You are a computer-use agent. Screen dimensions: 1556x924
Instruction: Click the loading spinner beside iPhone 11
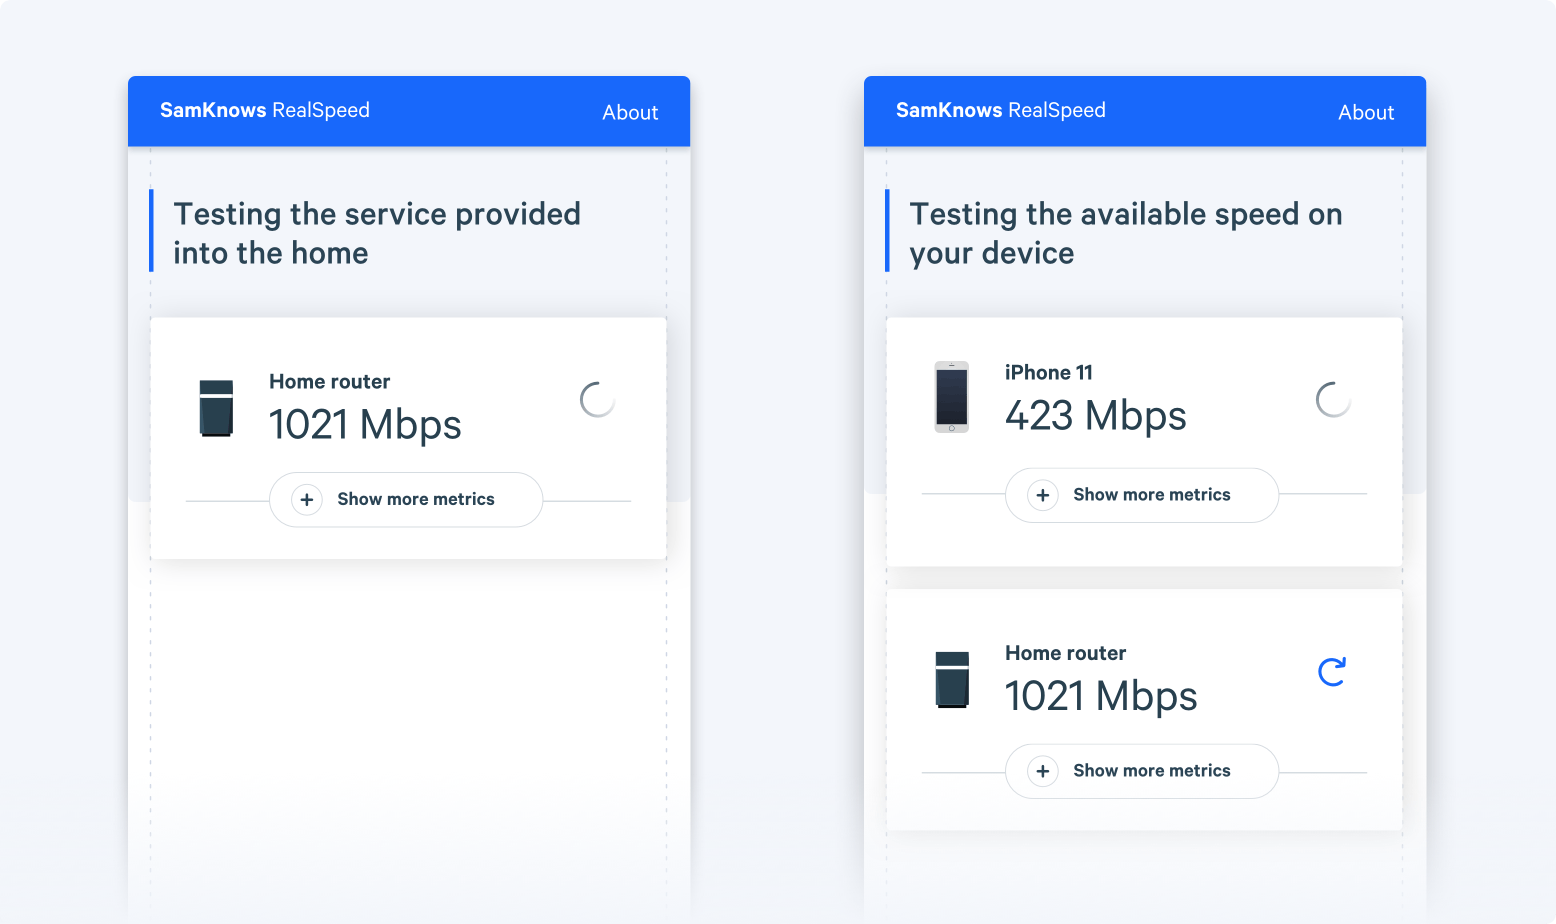pos(1333,400)
